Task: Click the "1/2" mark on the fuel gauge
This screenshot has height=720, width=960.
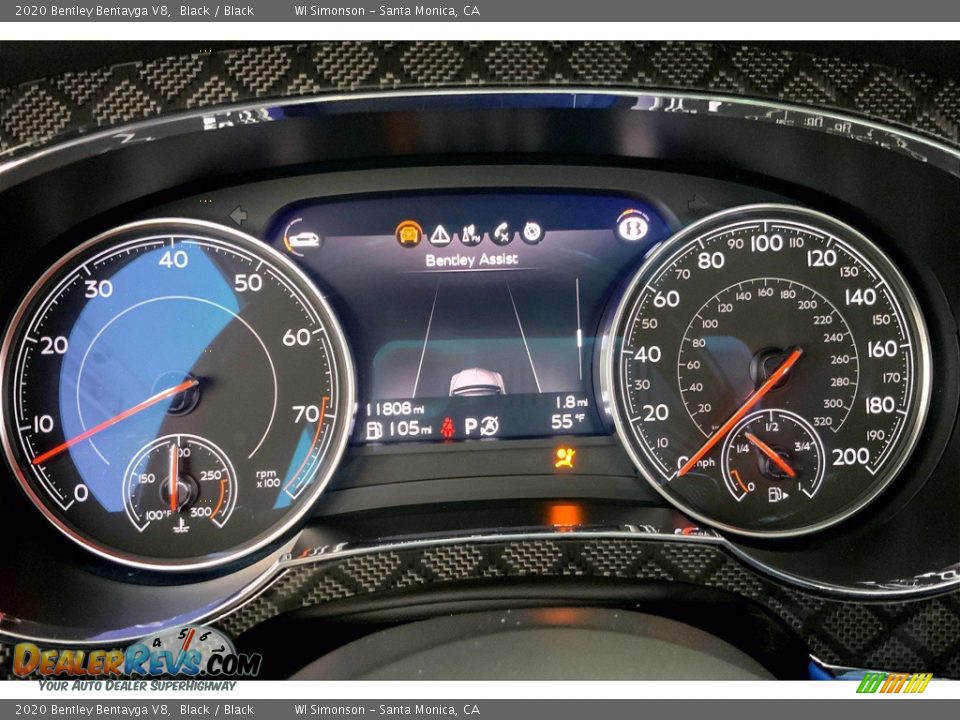Action: coord(772,426)
